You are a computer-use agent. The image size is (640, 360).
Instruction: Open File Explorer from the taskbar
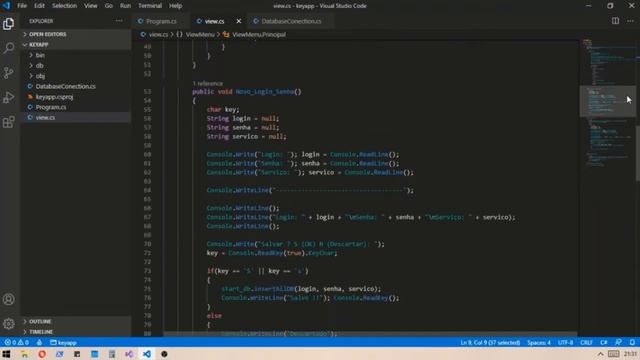click(24, 354)
